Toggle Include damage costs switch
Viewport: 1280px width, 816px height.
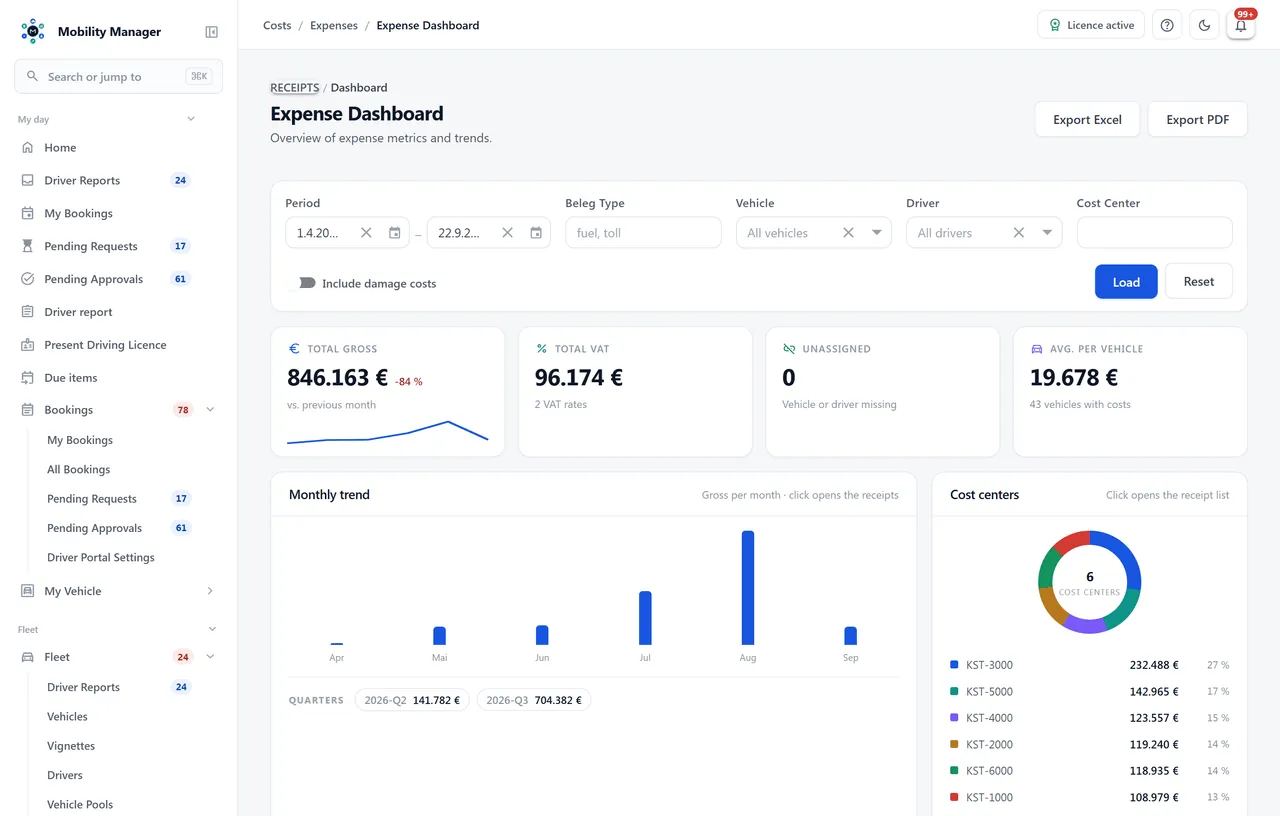302,284
